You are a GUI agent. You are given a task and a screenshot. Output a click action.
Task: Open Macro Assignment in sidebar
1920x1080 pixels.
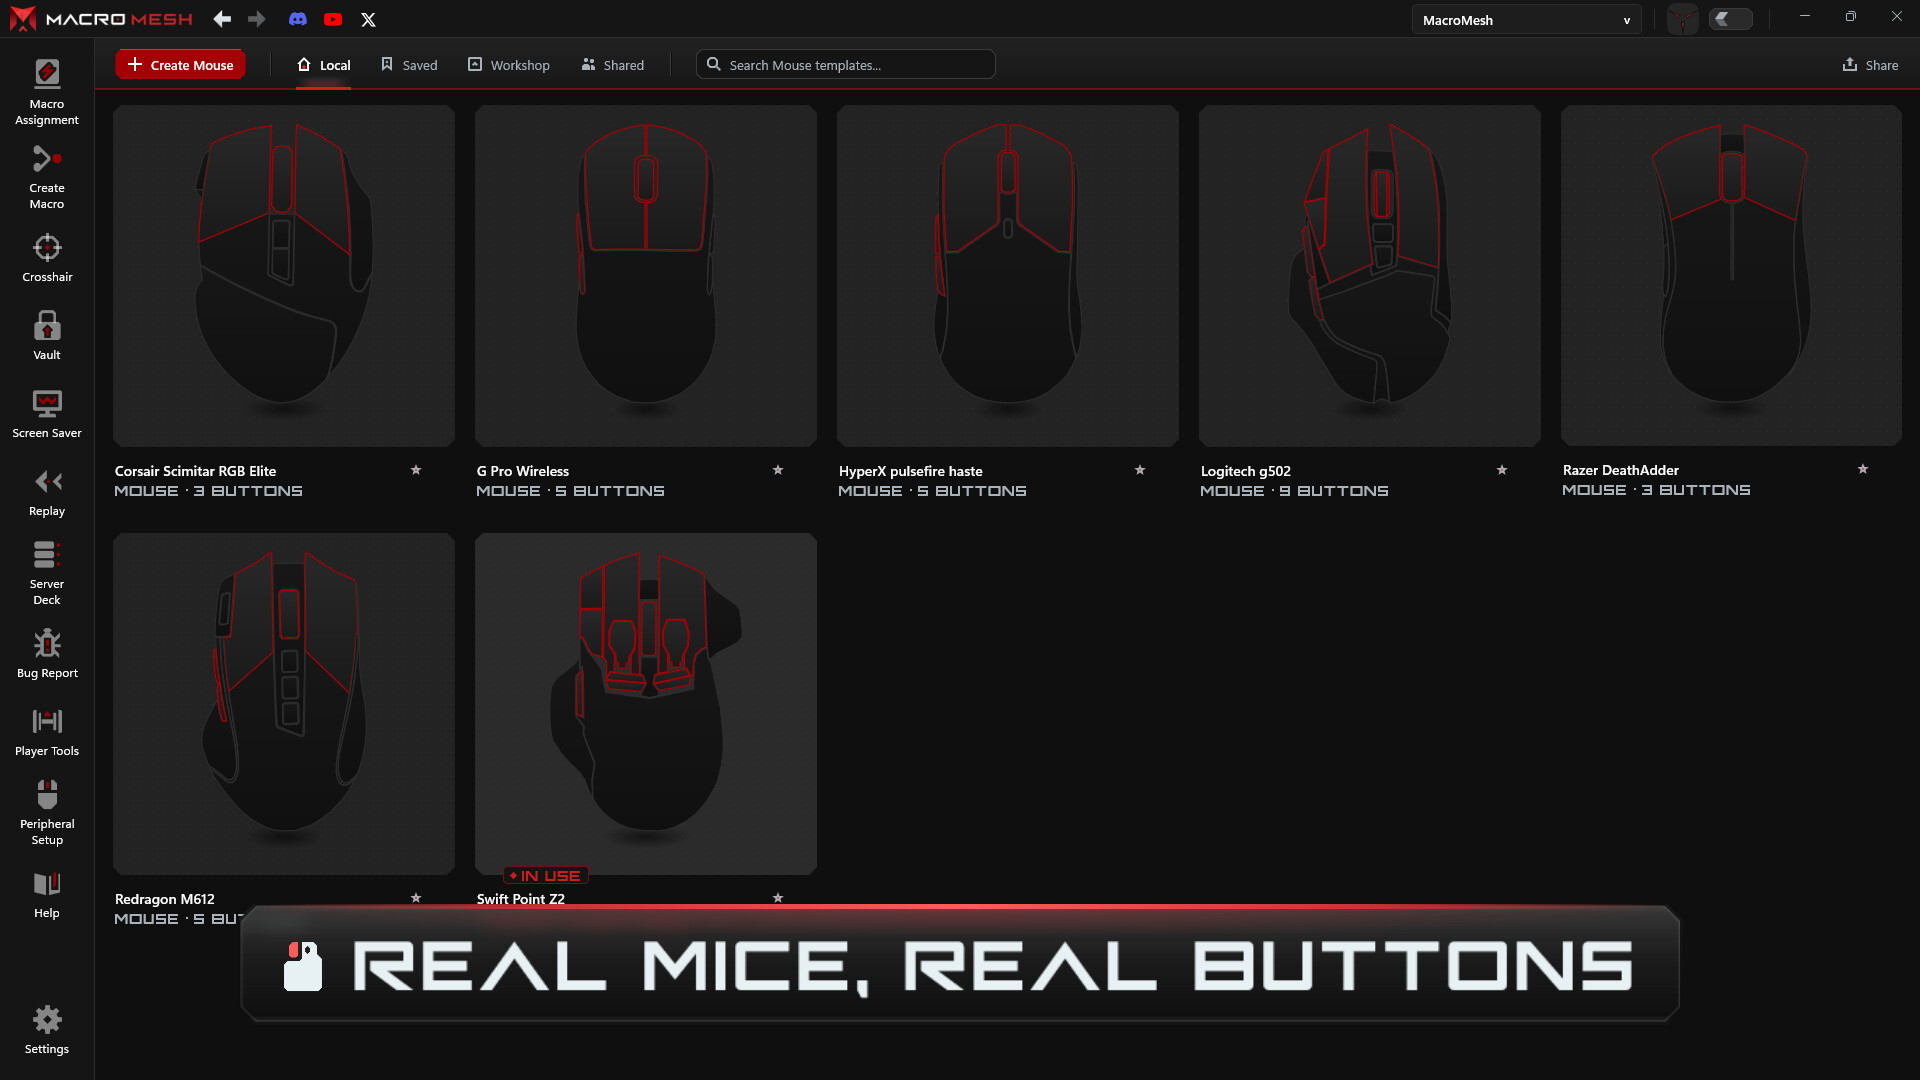click(47, 92)
